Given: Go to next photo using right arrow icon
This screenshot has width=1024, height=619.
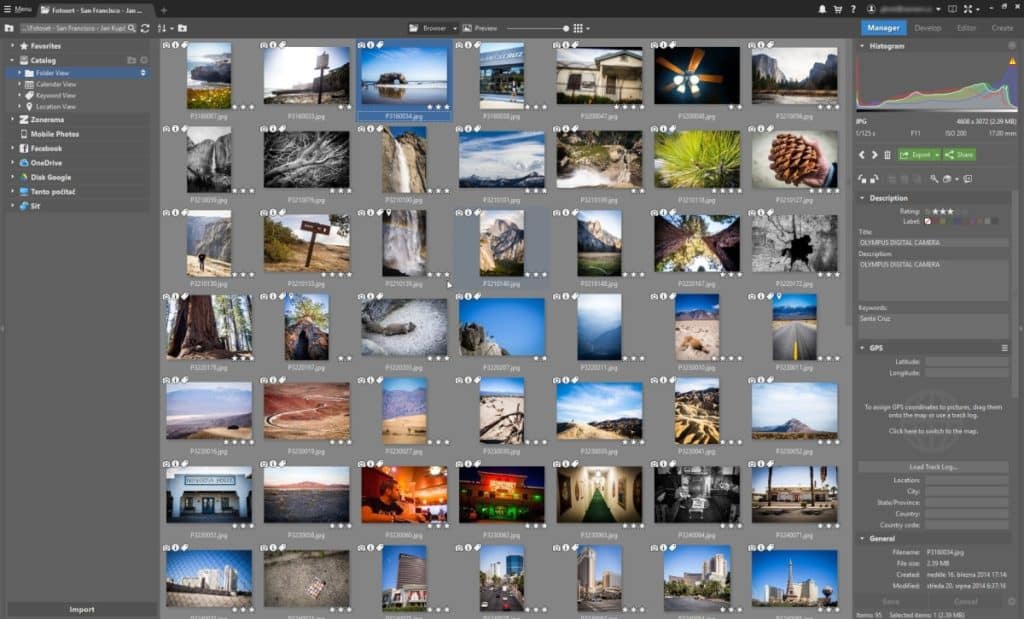Looking at the screenshot, I should pos(874,155).
